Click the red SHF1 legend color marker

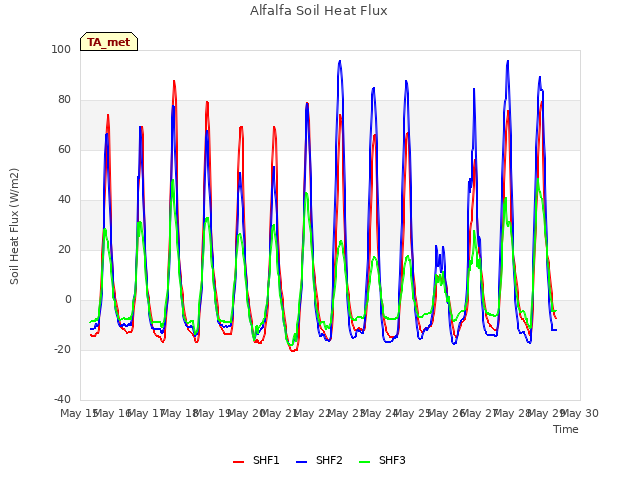[x=238, y=462]
